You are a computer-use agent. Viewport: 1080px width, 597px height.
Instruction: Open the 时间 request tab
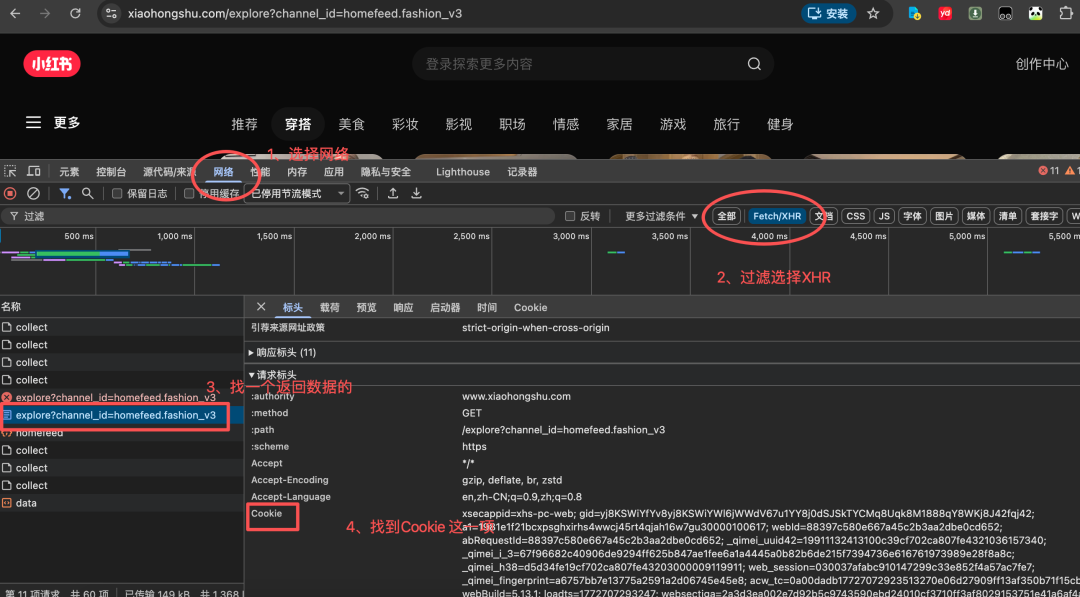pyautogui.click(x=487, y=307)
